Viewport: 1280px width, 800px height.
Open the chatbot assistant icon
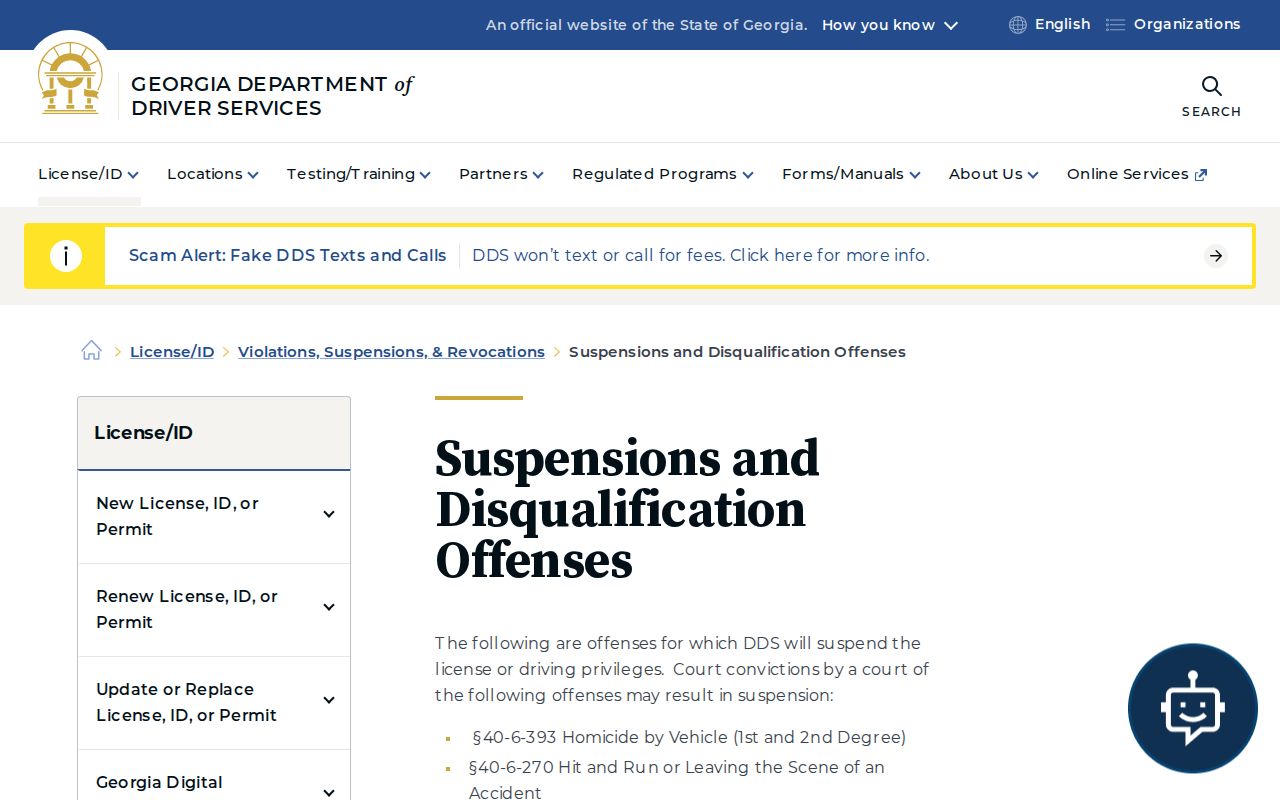tap(1192, 708)
